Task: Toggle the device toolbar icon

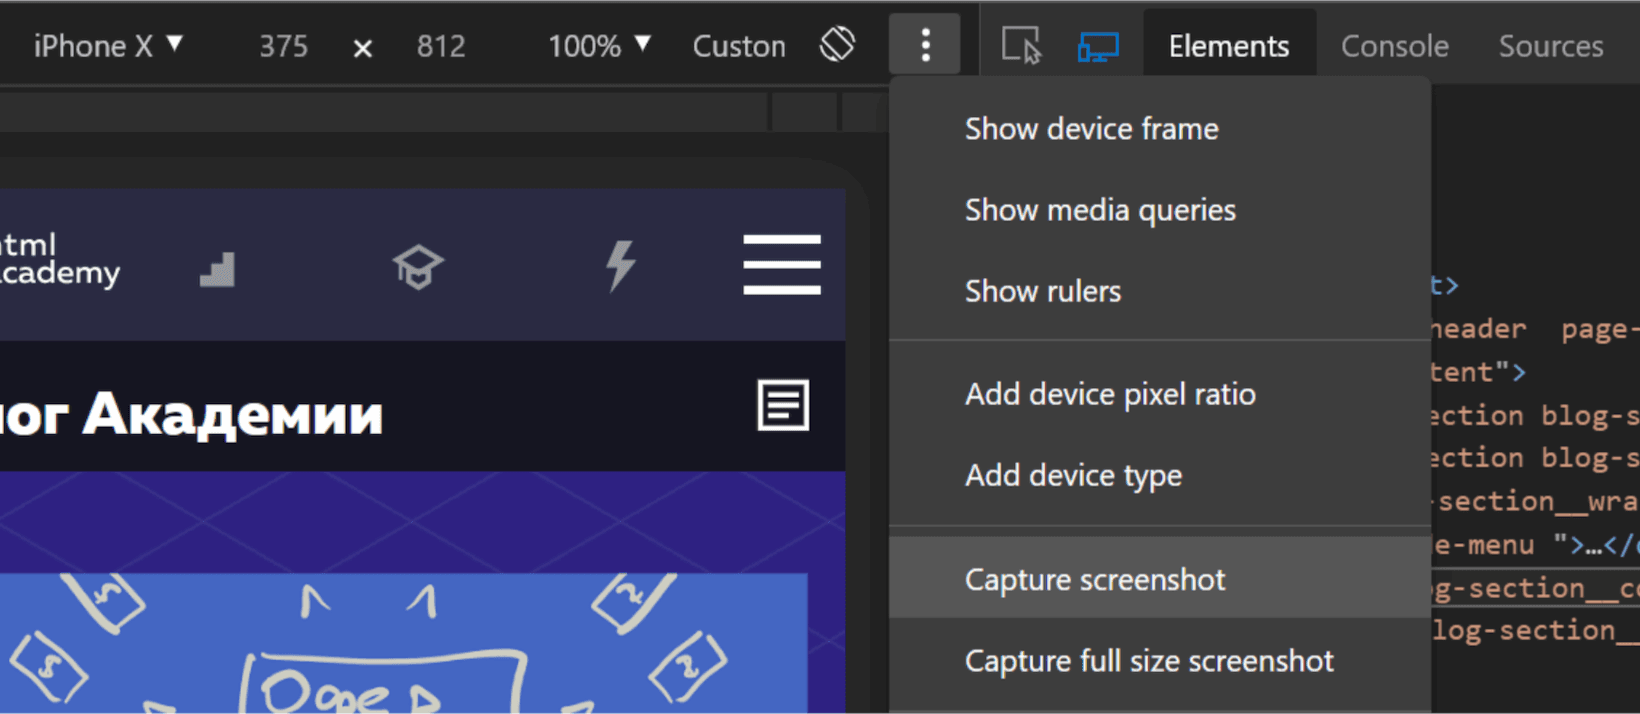Action: point(1098,46)
